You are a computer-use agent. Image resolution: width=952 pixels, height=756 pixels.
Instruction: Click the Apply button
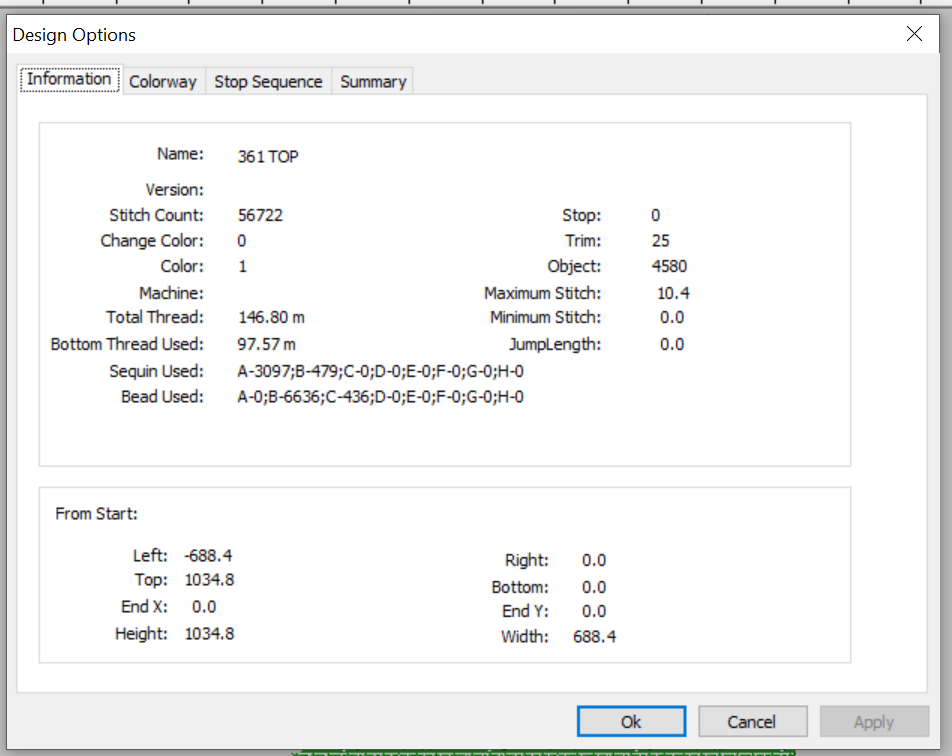pos(874,721)
